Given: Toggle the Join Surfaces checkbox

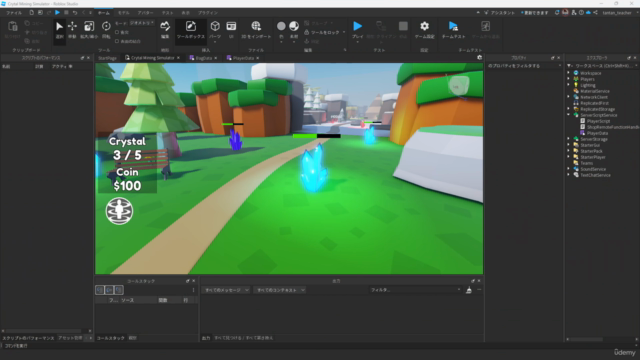Looking at the screenshot, I should [x=117, y=41].
